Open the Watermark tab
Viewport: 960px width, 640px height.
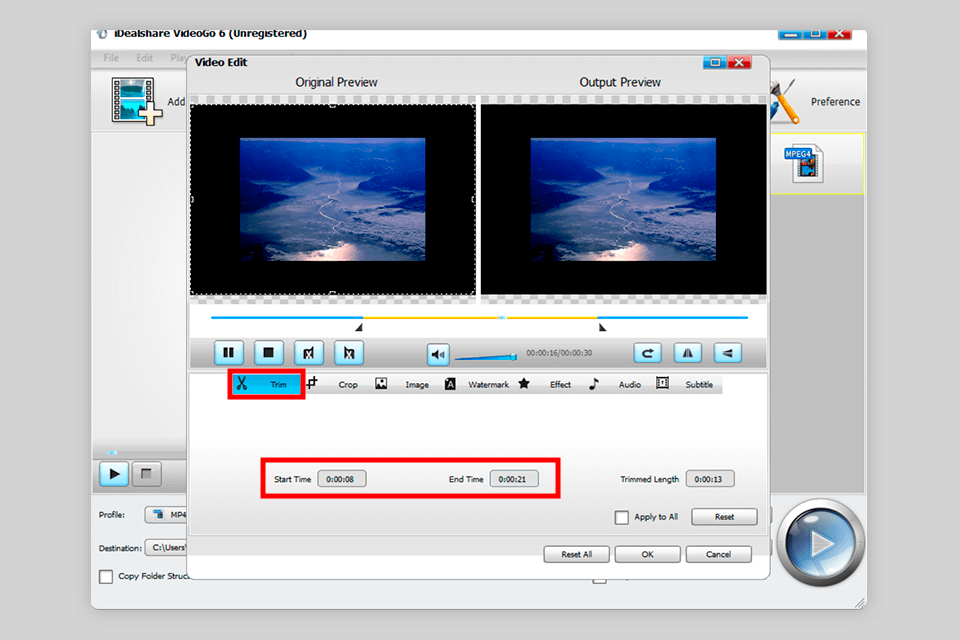pyautogui.click(x=477, y=384)
